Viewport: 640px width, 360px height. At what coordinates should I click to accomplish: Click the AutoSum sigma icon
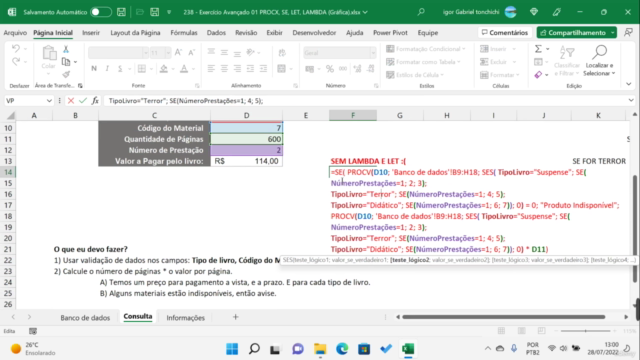click(538, 49)
